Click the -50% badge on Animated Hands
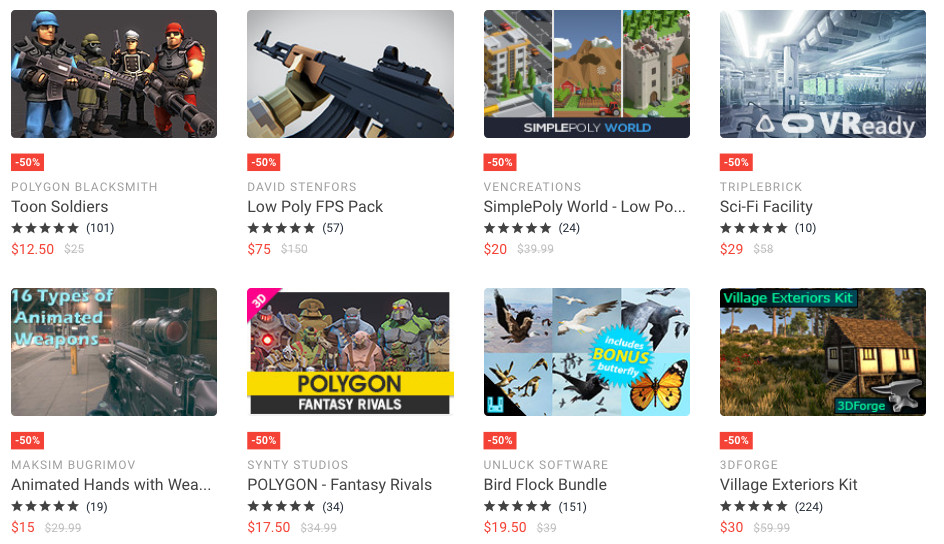 coord(28,440)
